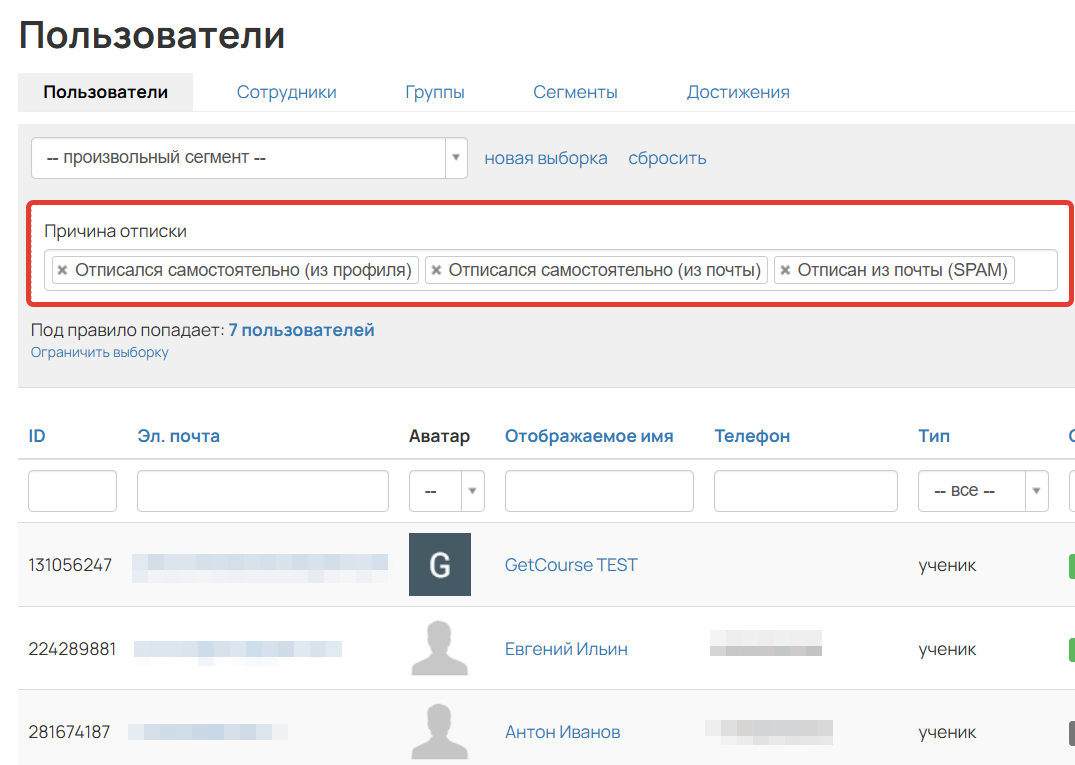Click the Эл. почта search field

tap(262, 490)
